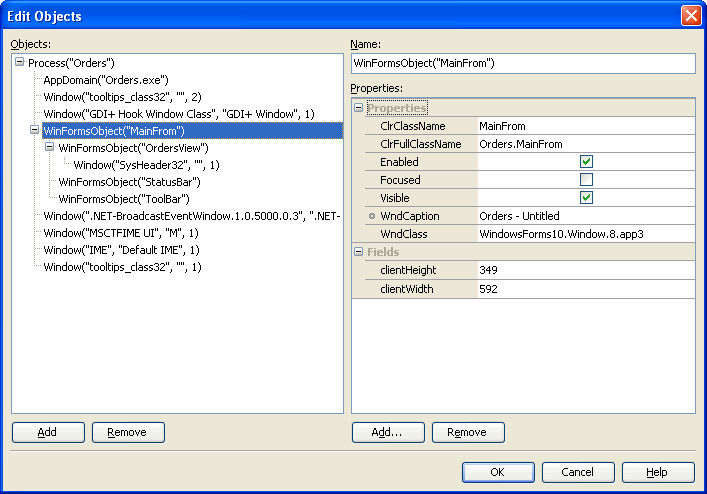
Task: Uncheck the Enabled property checkbox
Action: click(x=586, y=162)
